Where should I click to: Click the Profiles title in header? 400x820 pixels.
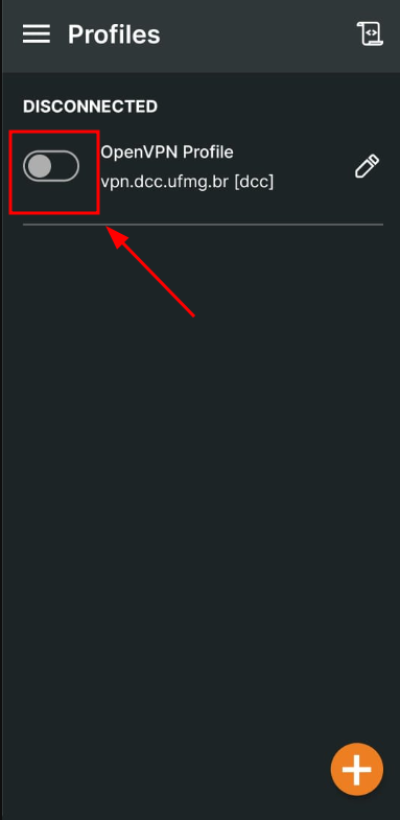(114, 35)
